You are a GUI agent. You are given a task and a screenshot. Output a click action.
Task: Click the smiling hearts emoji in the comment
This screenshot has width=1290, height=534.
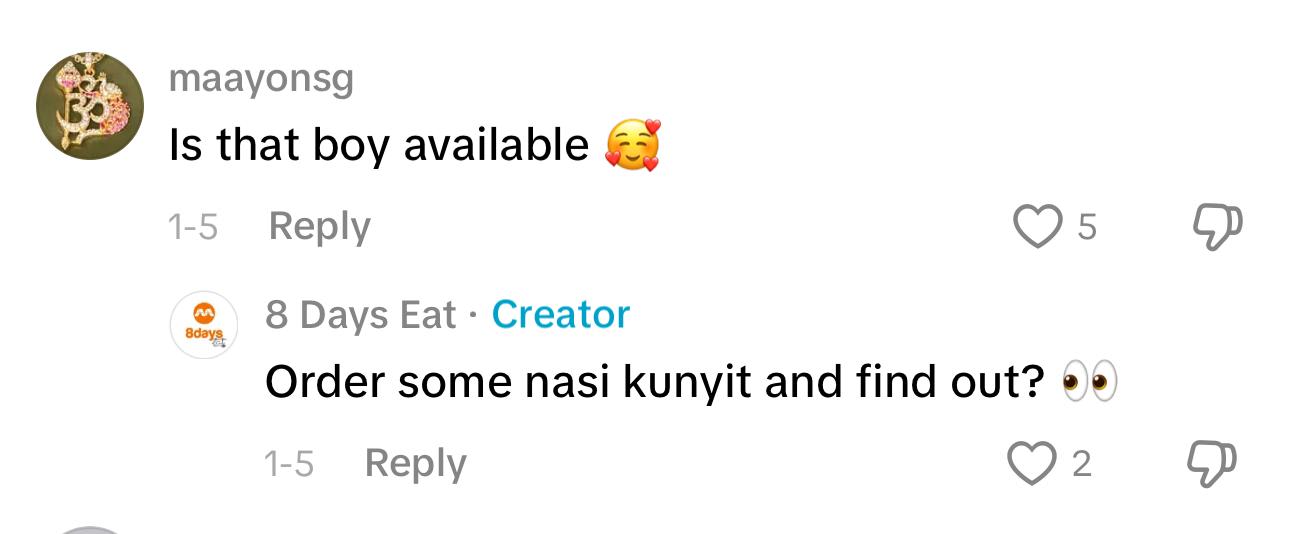click(632, 146)
